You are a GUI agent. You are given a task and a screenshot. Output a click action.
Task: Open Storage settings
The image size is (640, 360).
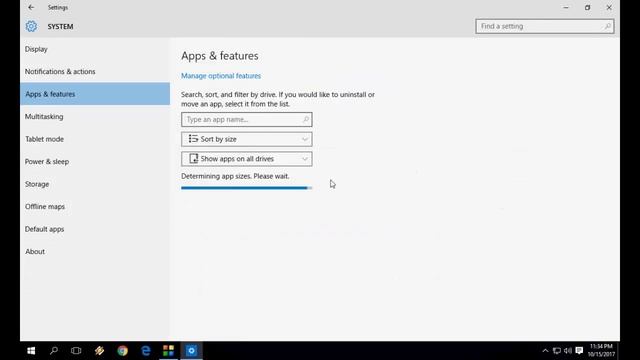point(95,184)
